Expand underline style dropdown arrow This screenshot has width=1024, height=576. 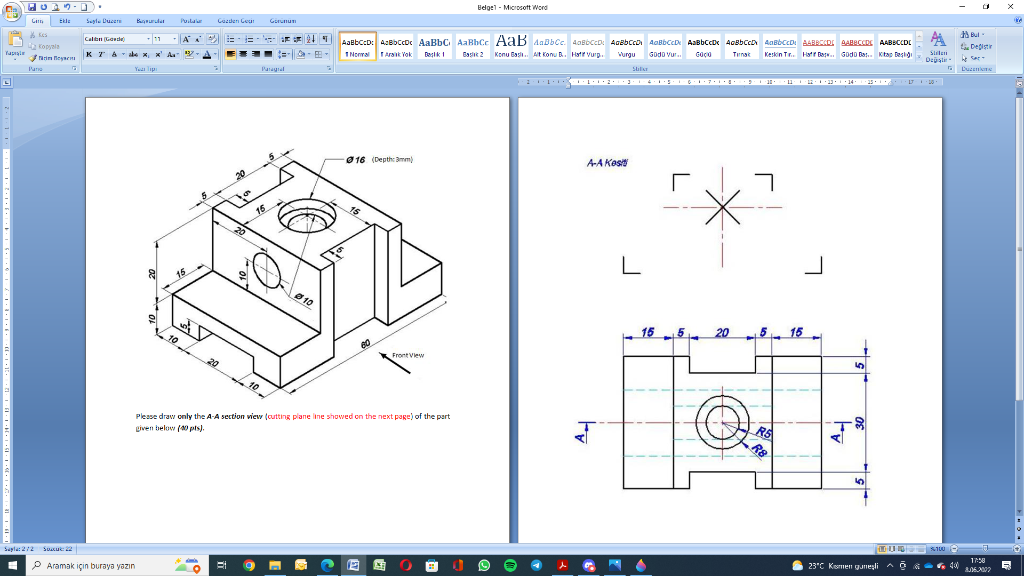(123, 55)
